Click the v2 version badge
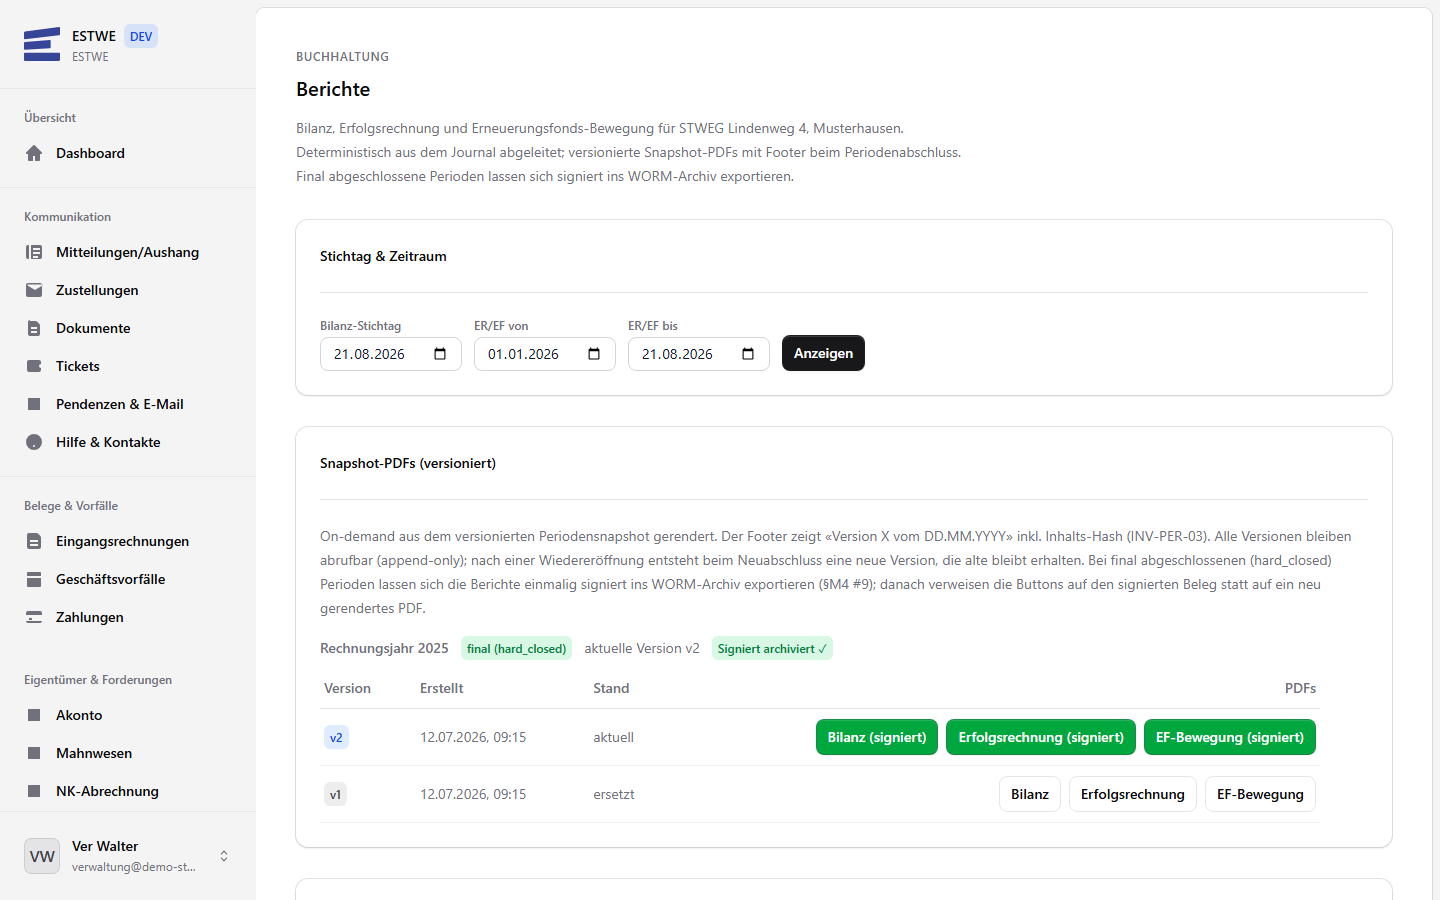This screenshot has width=1440, height=900. (x=336, y=738)
